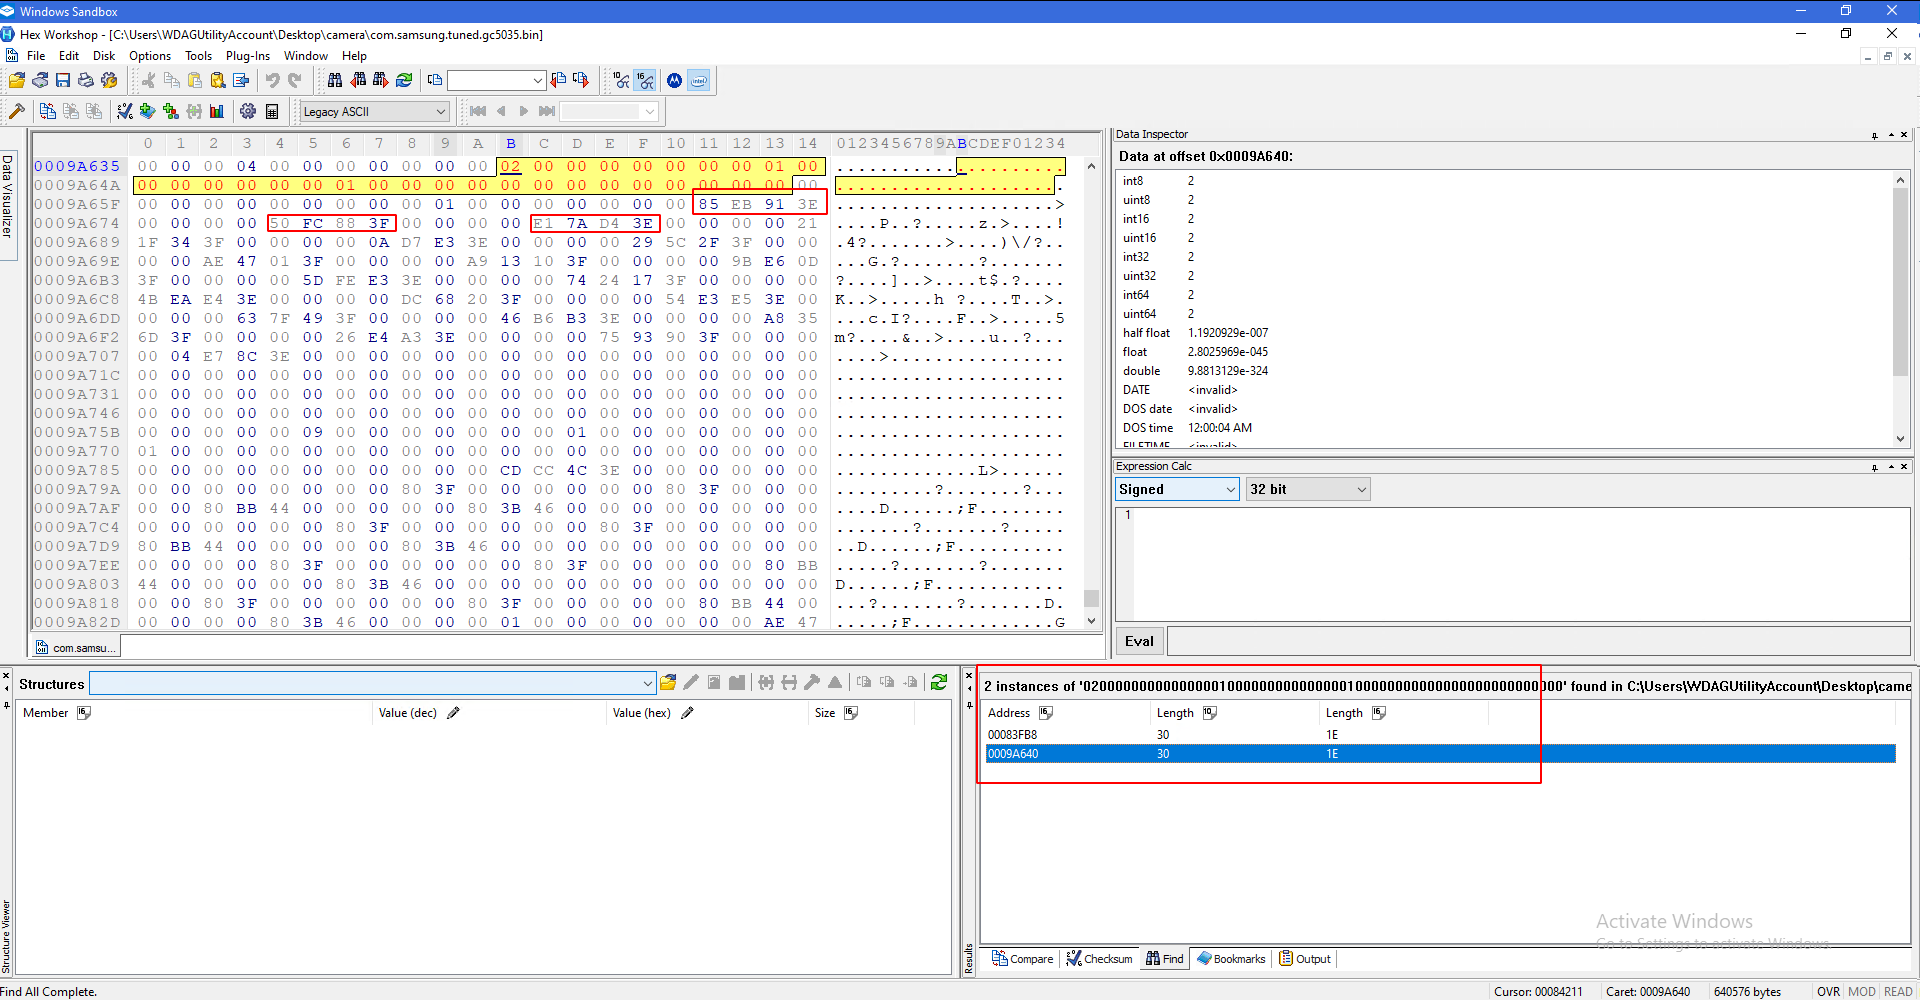Image resolution: width=1920 pixels, height=1000 pixels.
Task: Click the Compare files icon
Action: (48, 112)
